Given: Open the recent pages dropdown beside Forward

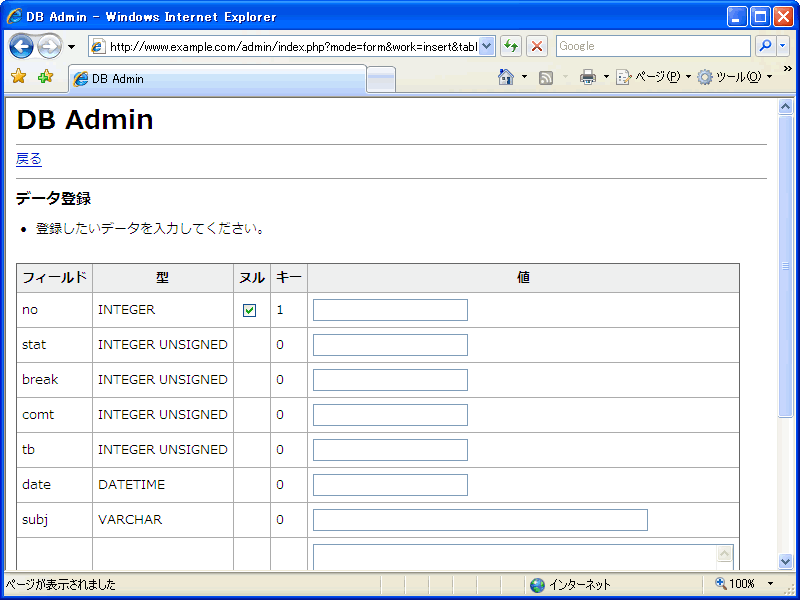Looking at the screenshot, I should click(x=72, y=47).
